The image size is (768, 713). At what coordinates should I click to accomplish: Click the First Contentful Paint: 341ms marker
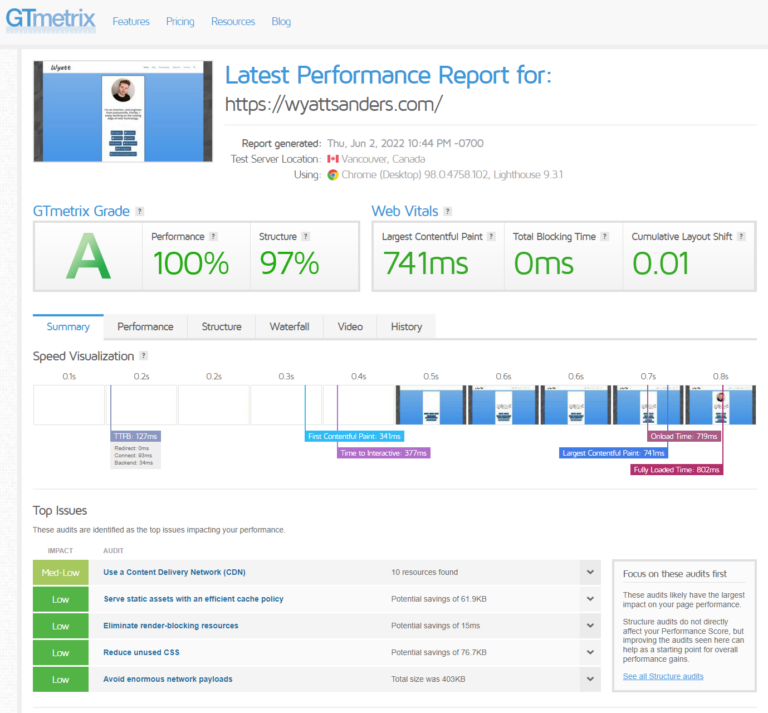pos(355,436)
